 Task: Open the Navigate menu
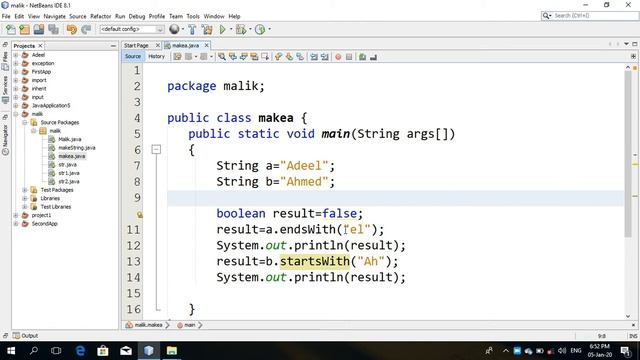(x=54, y=16)
